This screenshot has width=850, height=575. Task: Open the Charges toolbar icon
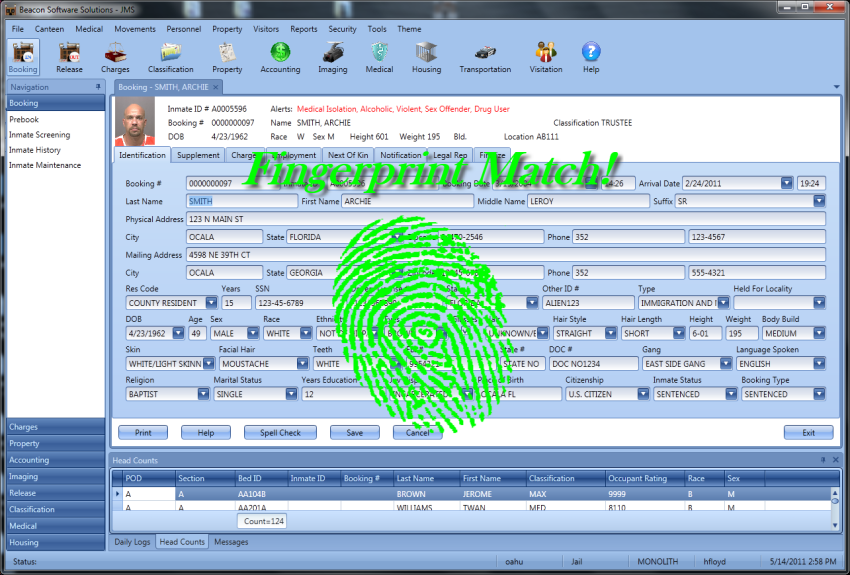pyautogui.click(x=115, y=56)
